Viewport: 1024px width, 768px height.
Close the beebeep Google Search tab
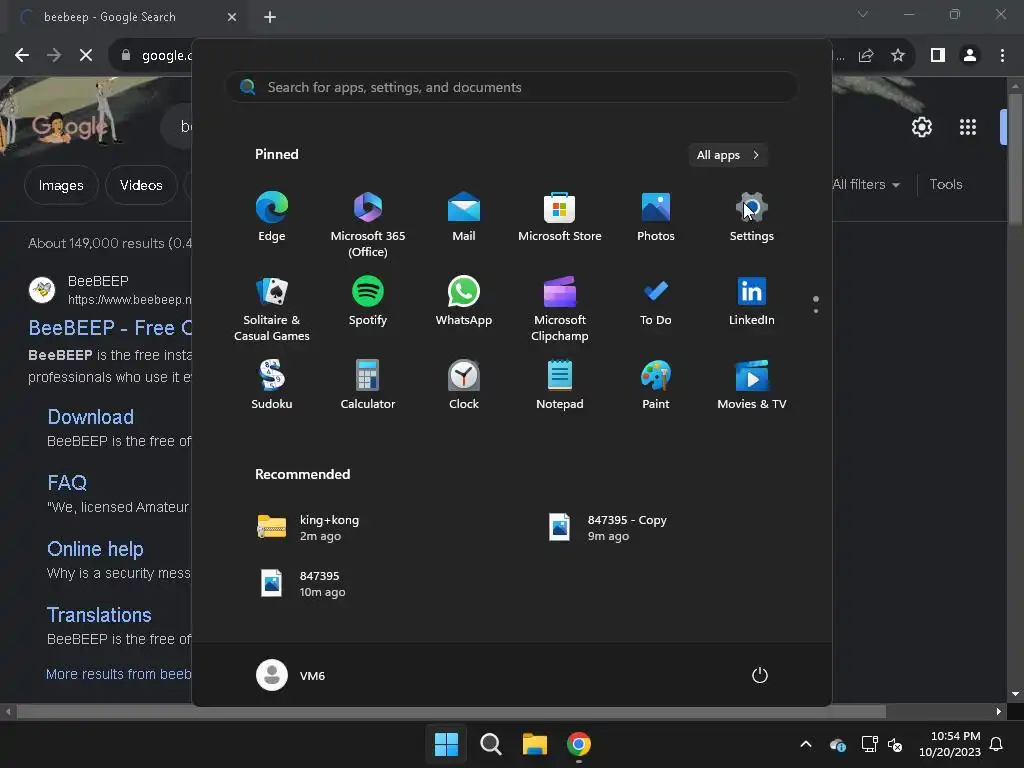tap(232, 17)
